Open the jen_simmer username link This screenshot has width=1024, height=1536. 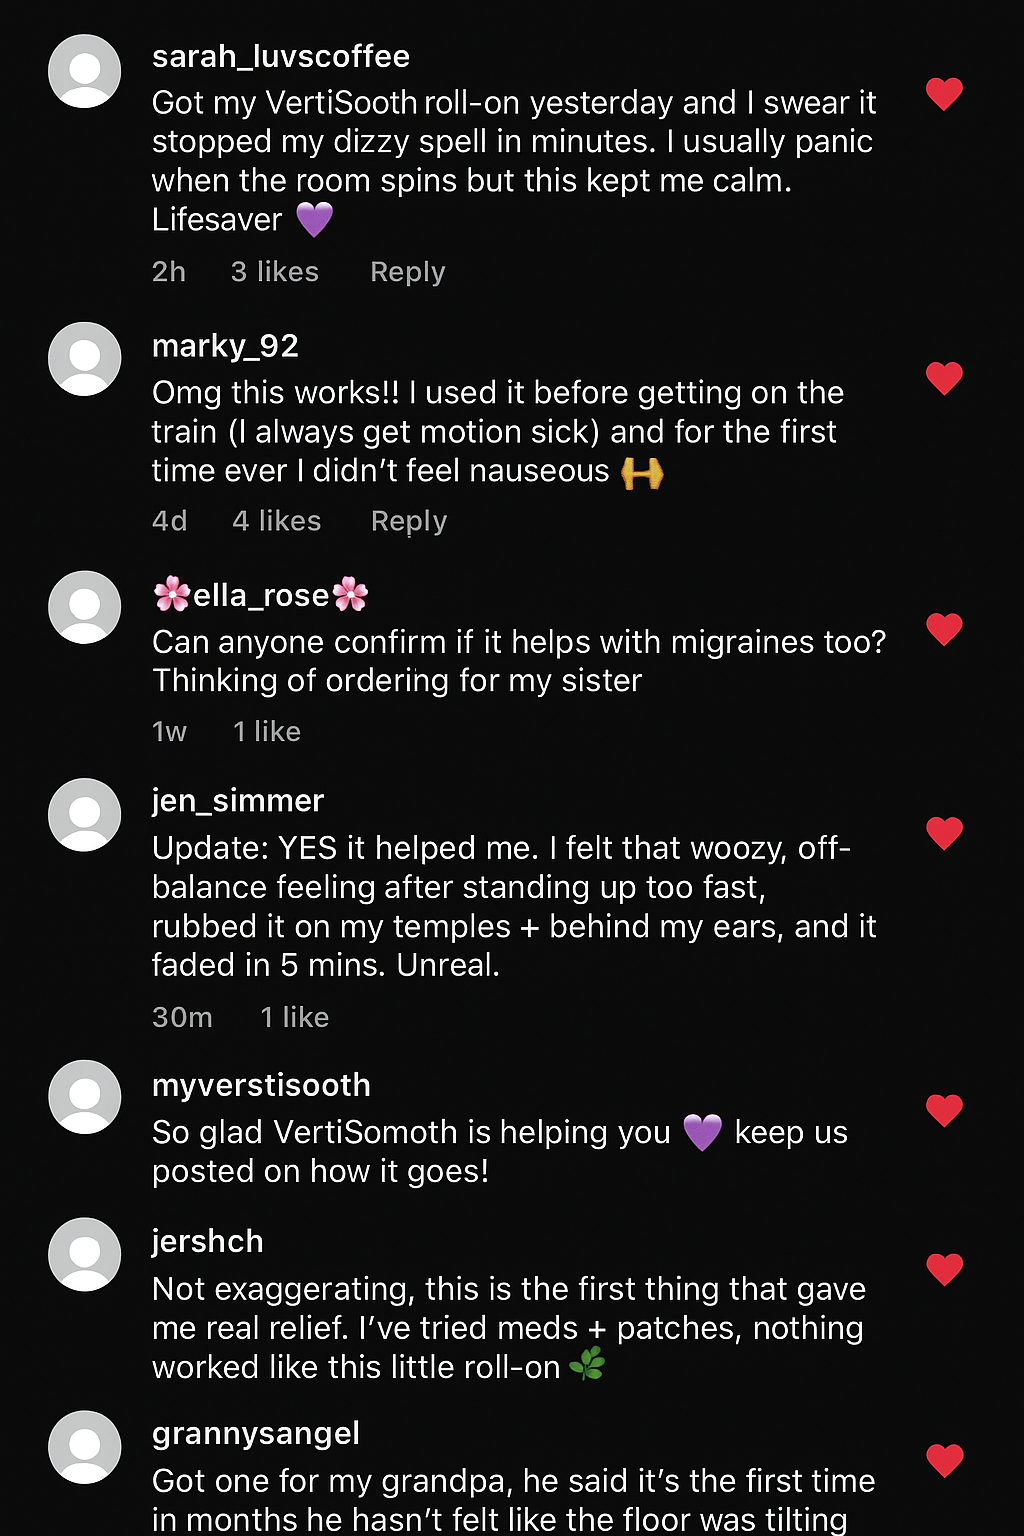pyautogui.click(x=238, y=801)
